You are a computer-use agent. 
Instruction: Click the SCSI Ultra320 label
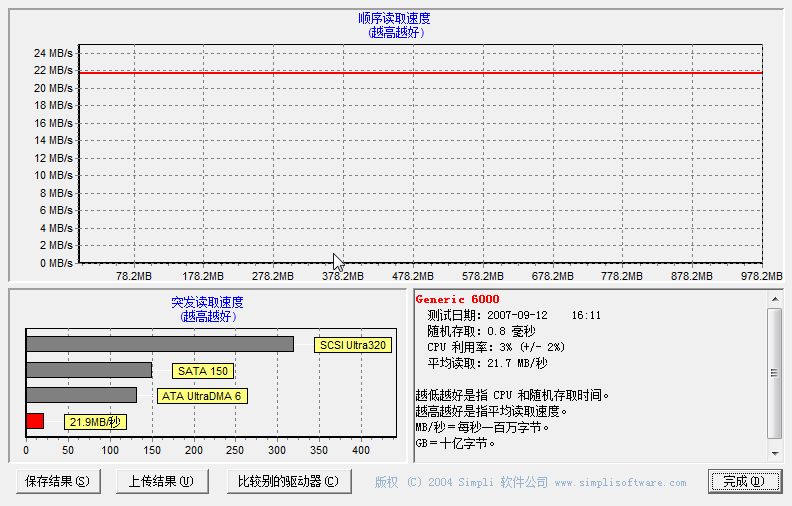click(353, 345)
